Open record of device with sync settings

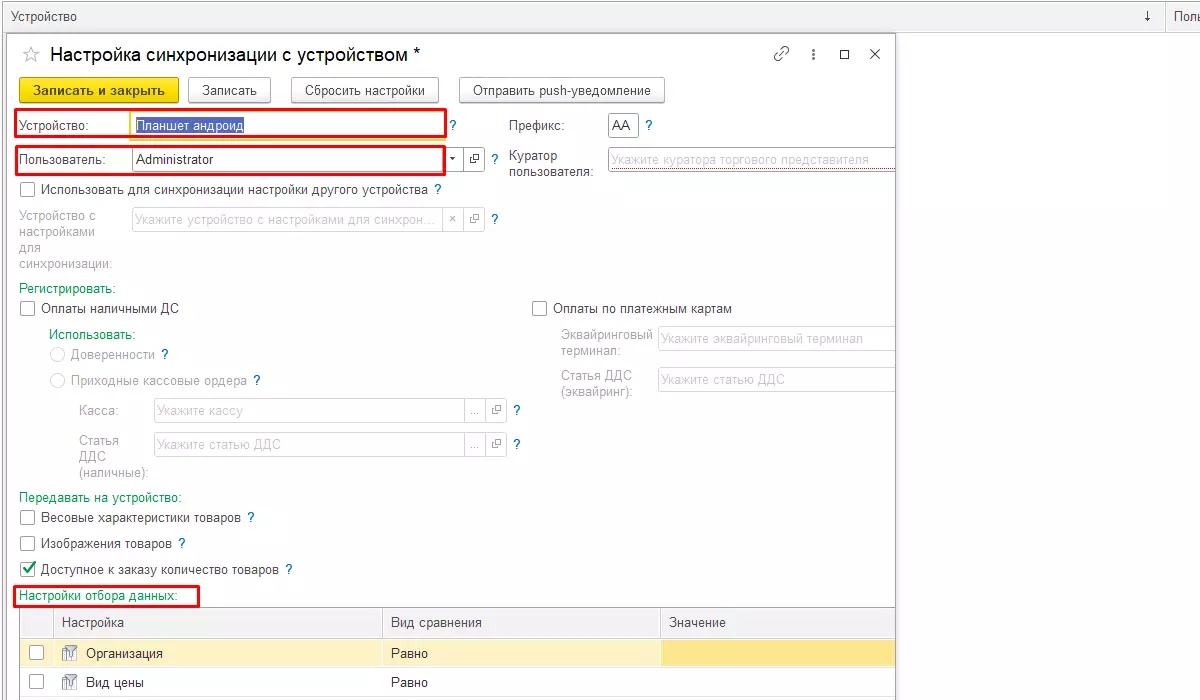475,219
